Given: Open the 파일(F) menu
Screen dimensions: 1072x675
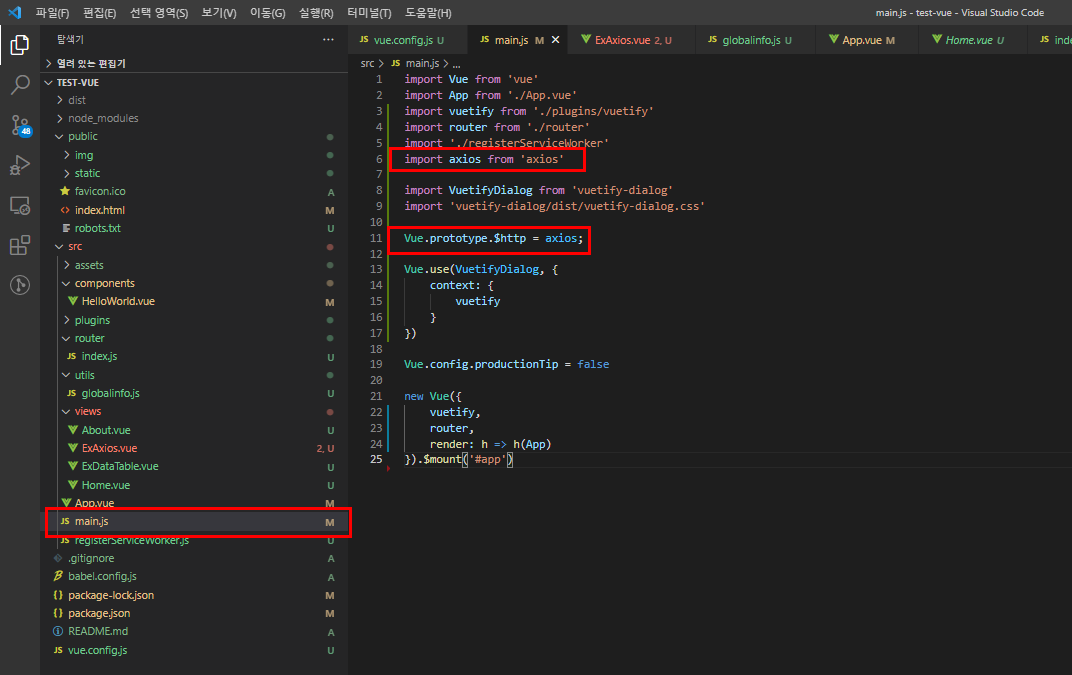Looking at the screenshot, I should [x=53, y=12].
